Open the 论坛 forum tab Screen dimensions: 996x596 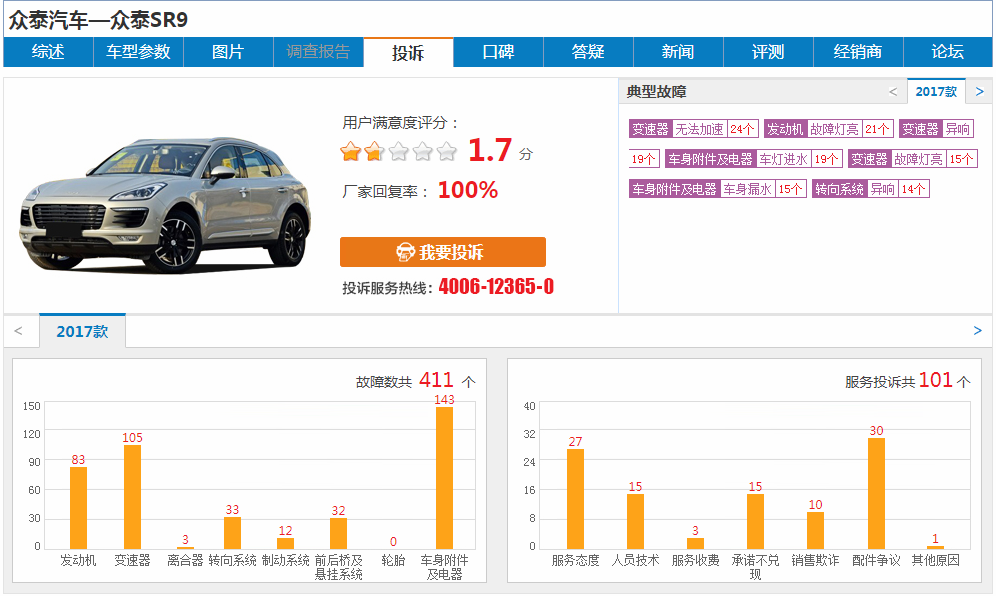[x=947, y=52]
